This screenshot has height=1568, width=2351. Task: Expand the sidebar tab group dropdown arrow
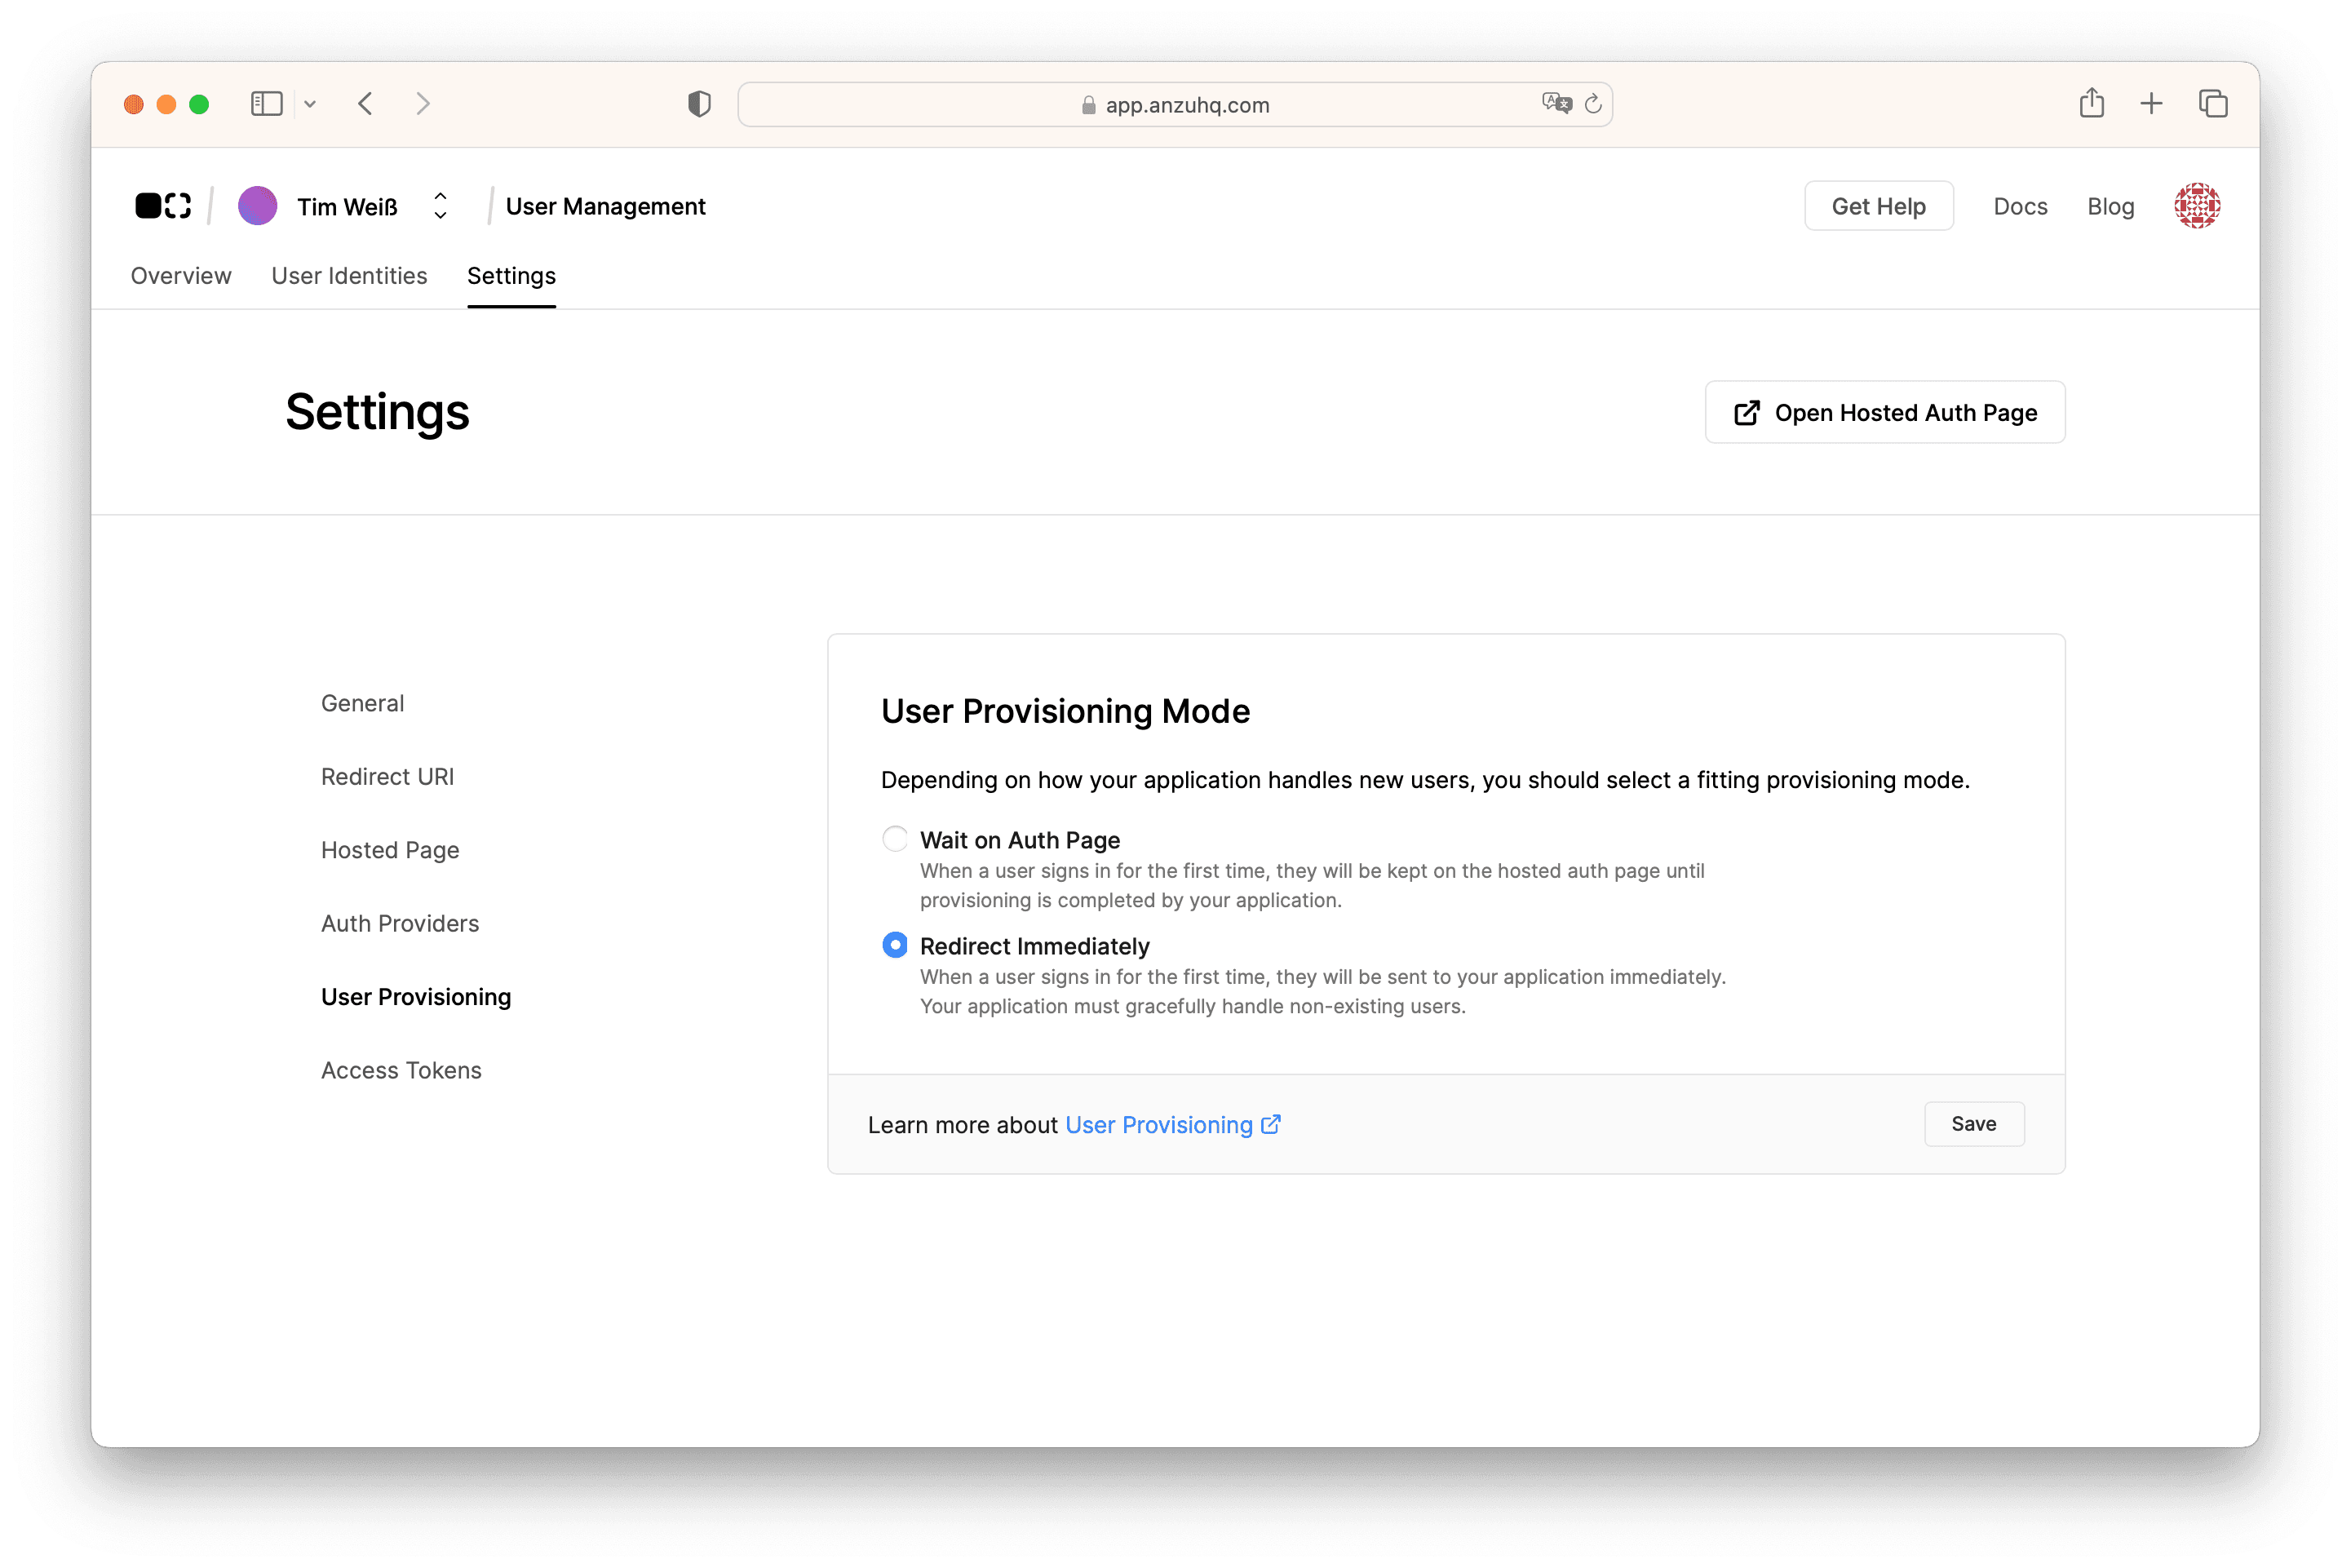coord(310,104)
